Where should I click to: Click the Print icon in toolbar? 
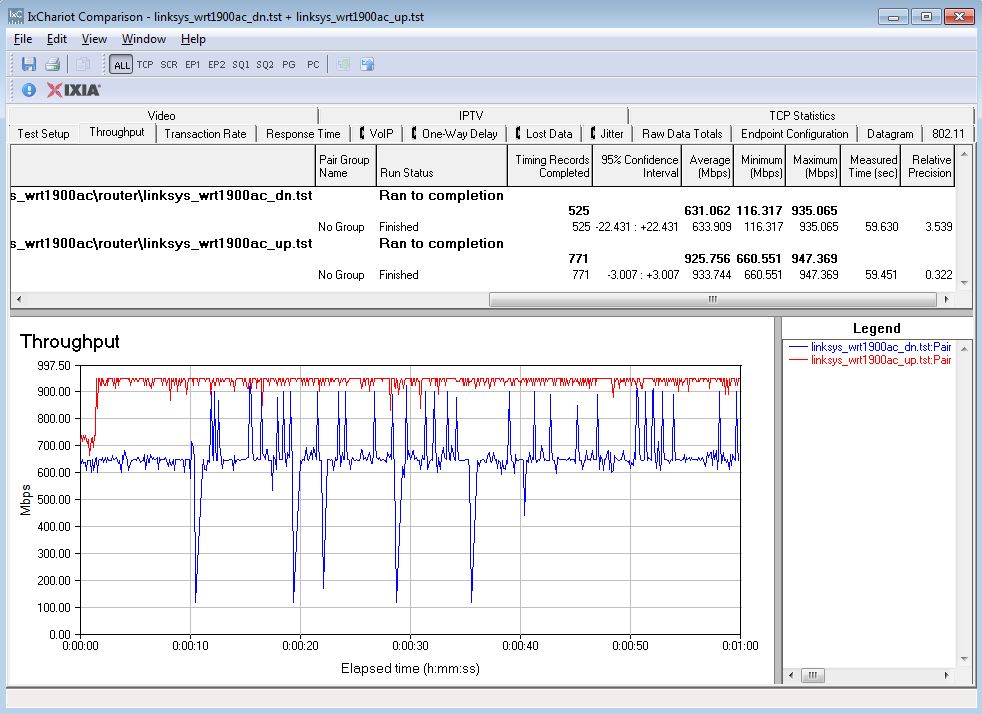(53, 64)
